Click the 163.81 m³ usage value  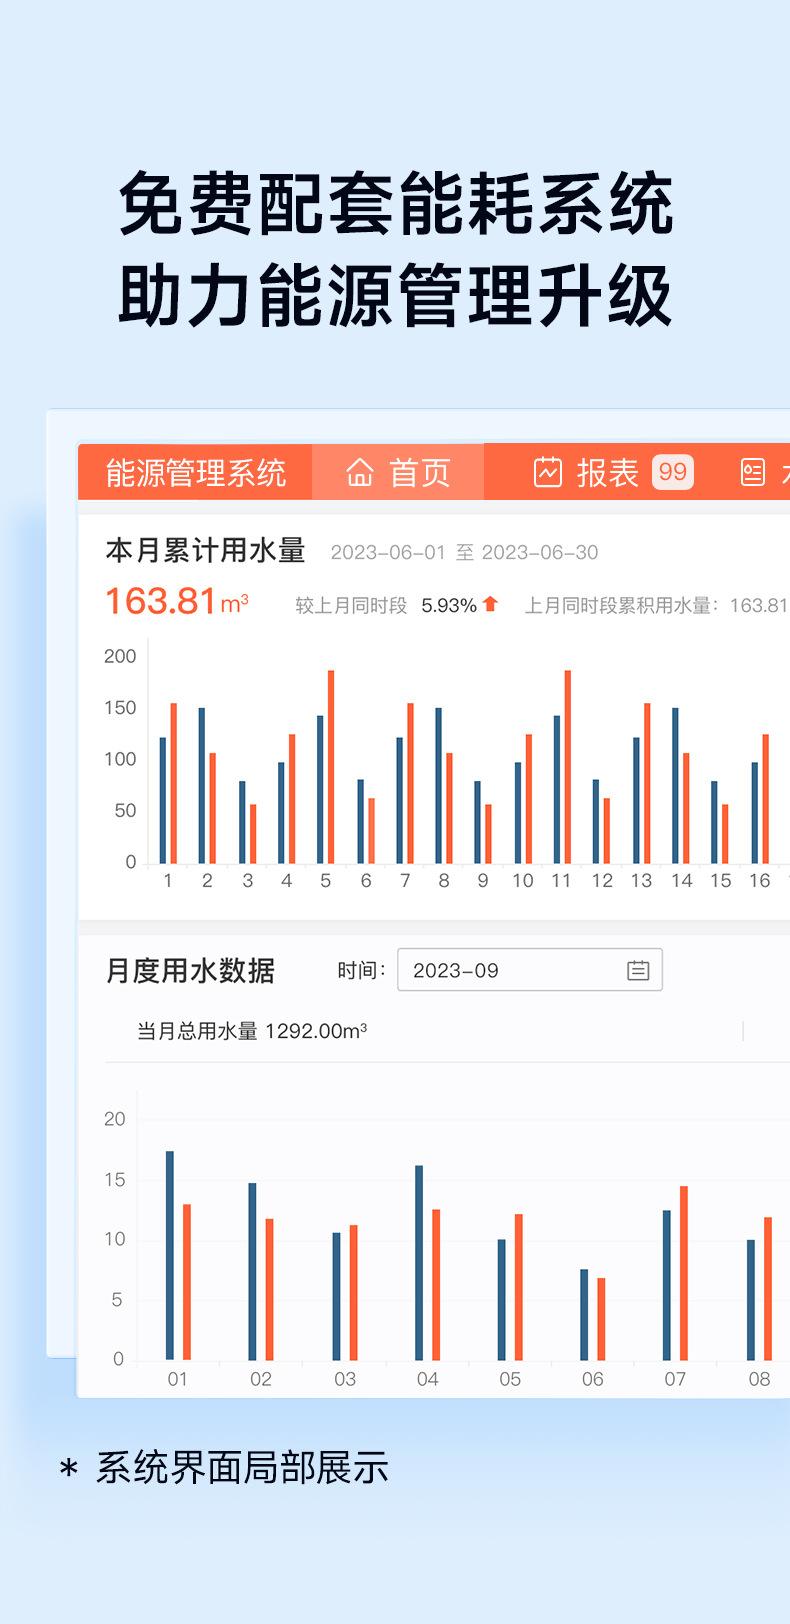tap(176, 602)
